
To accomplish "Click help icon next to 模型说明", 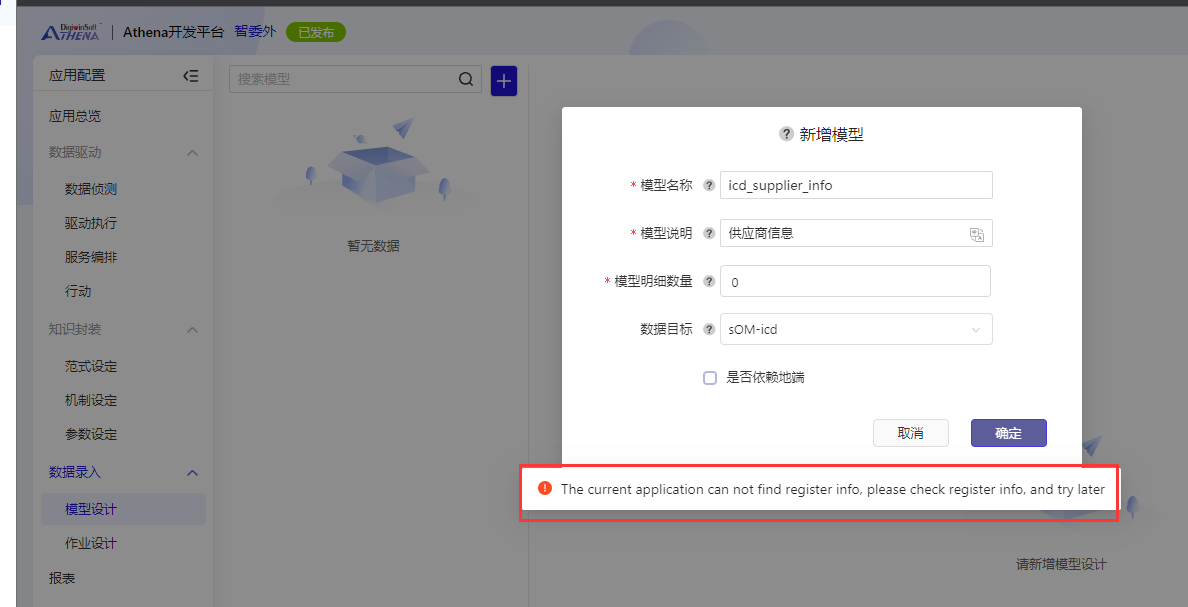I will click(x=709, y=233).
